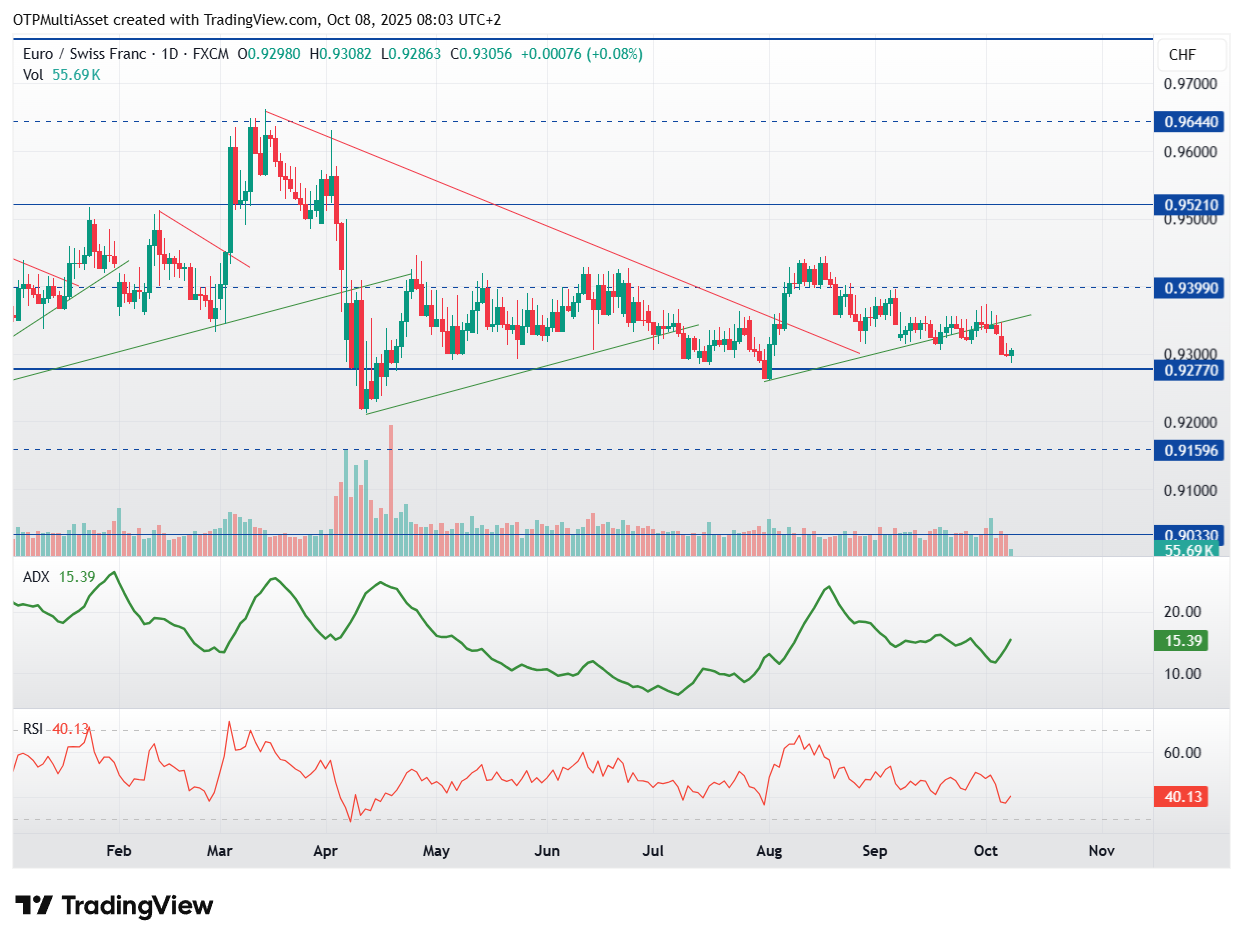This screenshot has width=1243, height=943.
Task: Click the 0.92000 price scale tick
Action: pos(1191,422)
